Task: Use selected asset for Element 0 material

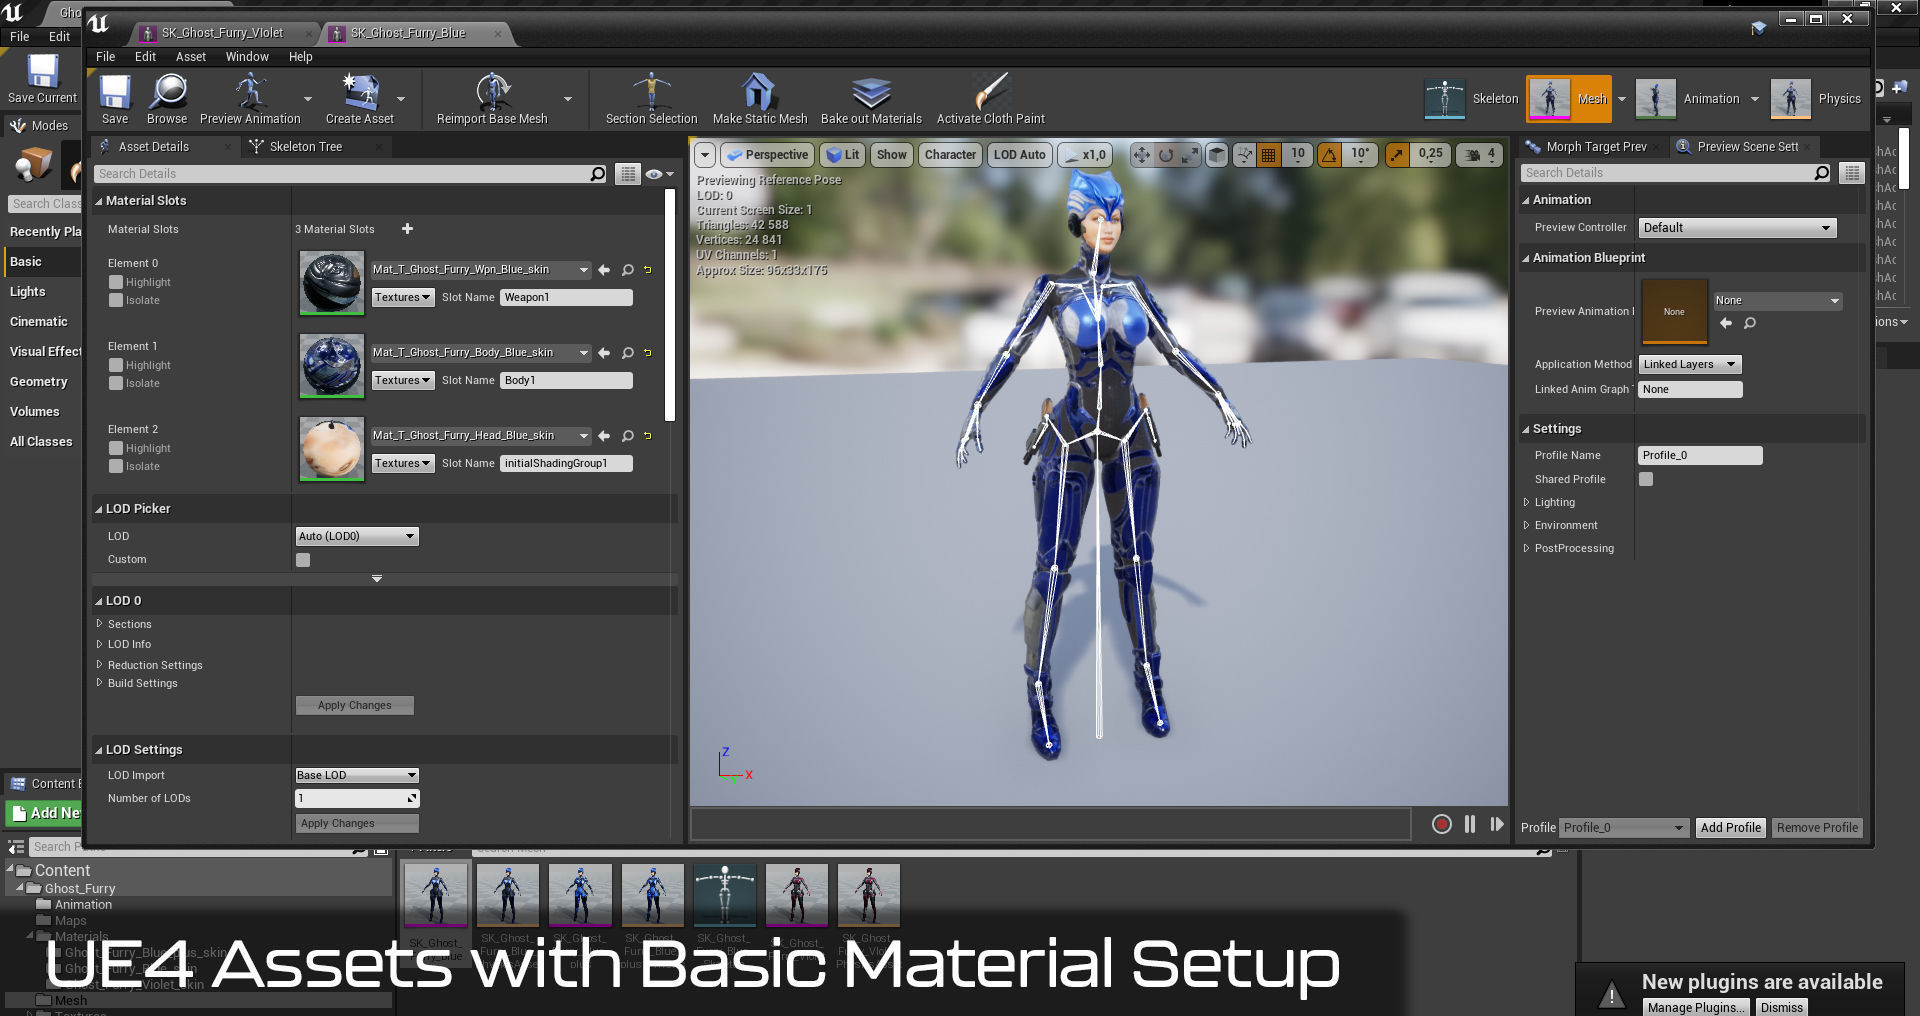Action: click(604, 270)
